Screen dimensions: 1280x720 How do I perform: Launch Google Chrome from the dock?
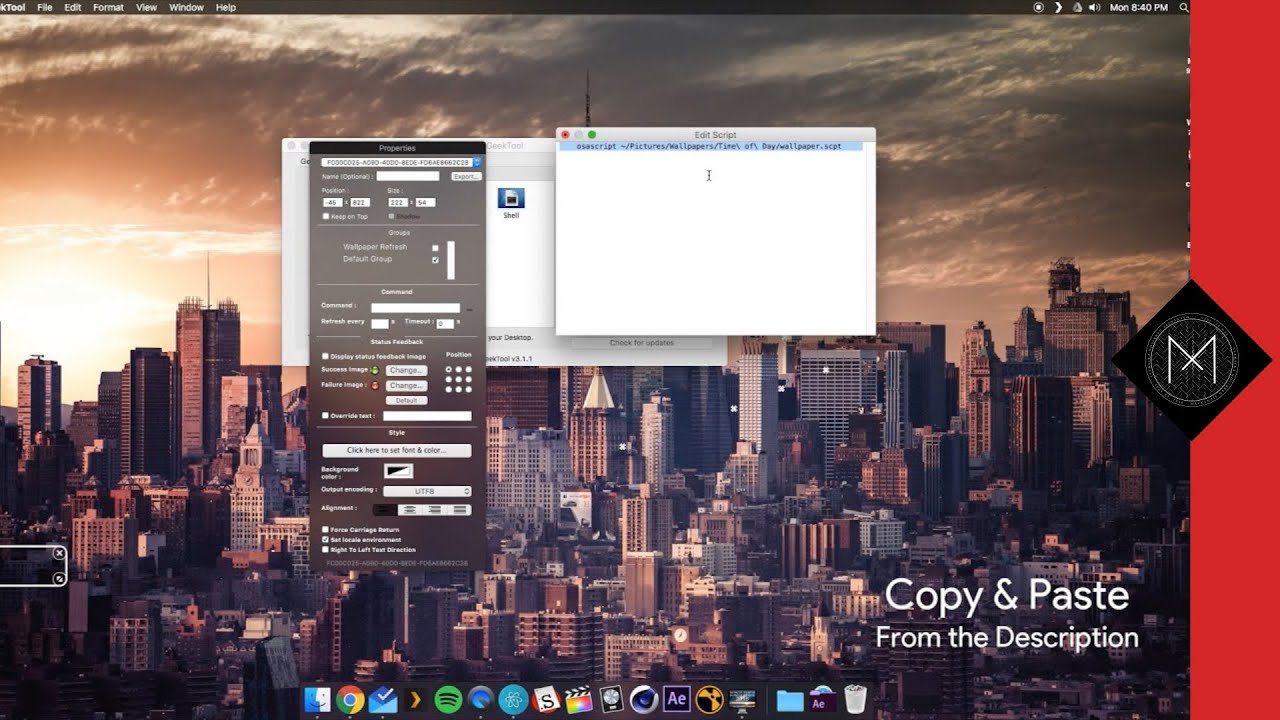[x=350, y=700]
